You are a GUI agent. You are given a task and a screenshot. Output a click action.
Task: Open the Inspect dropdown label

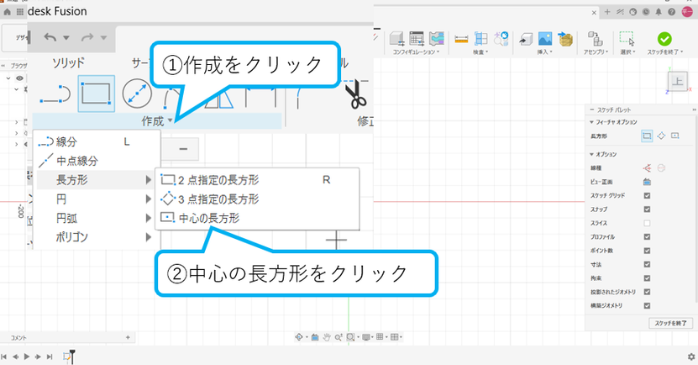pos(481,52)
